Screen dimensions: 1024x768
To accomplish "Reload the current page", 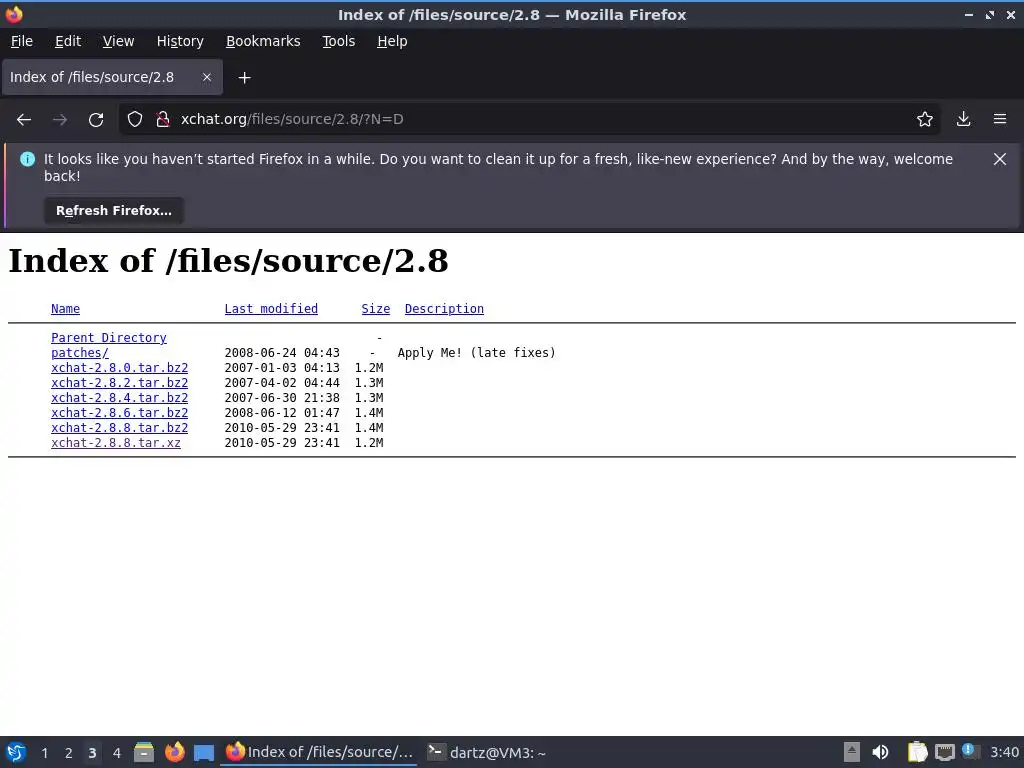I will 96,120.
